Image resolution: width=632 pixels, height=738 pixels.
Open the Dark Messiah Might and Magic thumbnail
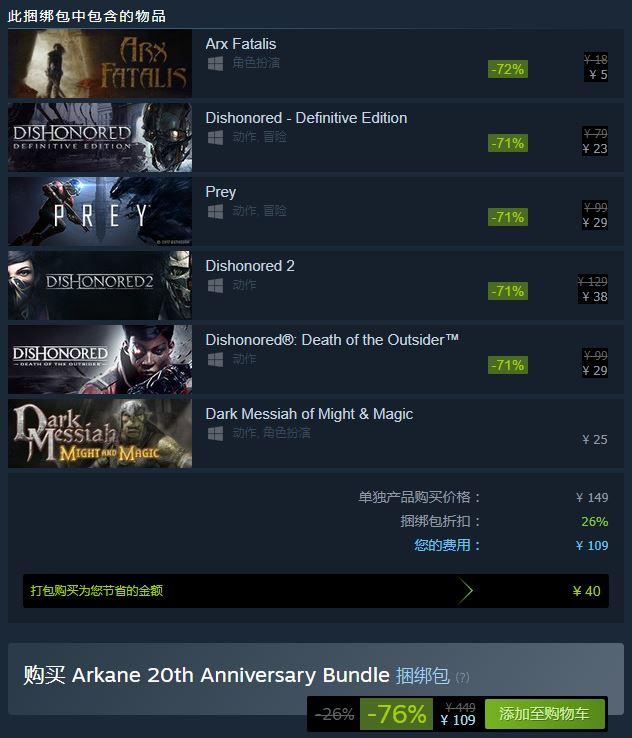[x=100, y=433]
